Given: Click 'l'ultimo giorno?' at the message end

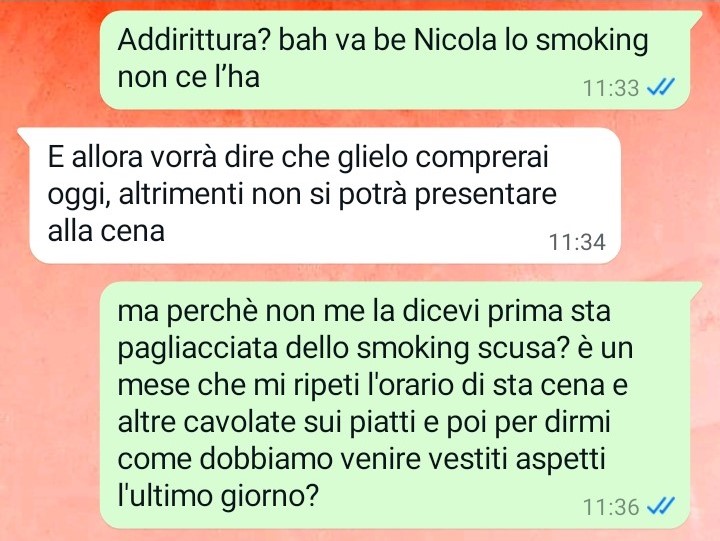Looking at the screenshot, I should point(218,497).
